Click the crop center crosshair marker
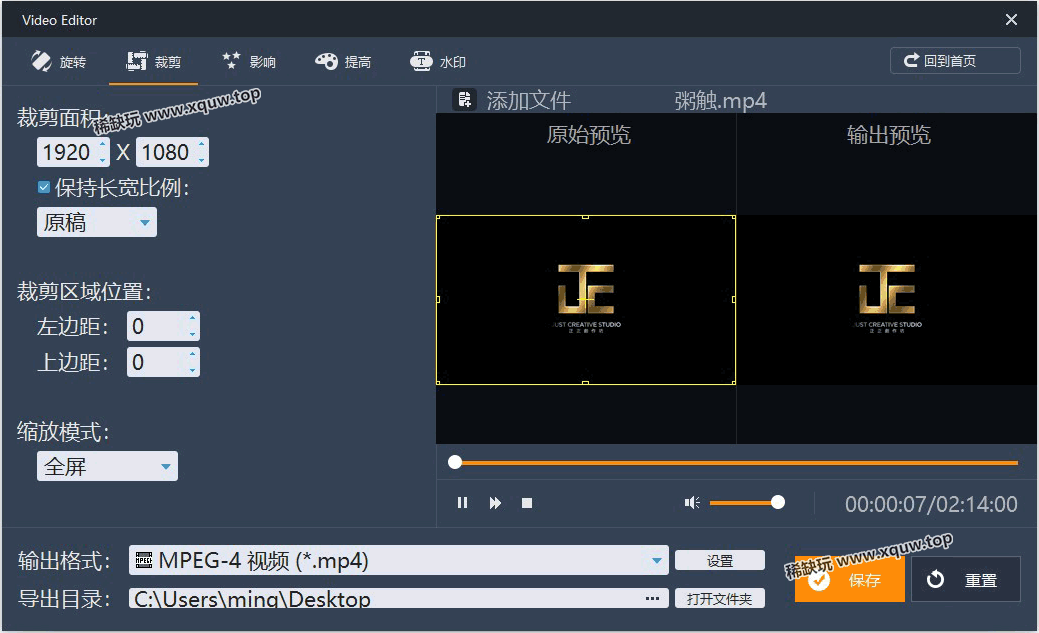 coord(585,300)
